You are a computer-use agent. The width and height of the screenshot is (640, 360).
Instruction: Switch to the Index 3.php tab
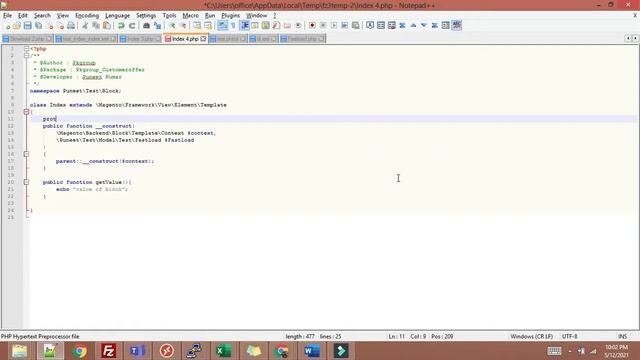140,39
